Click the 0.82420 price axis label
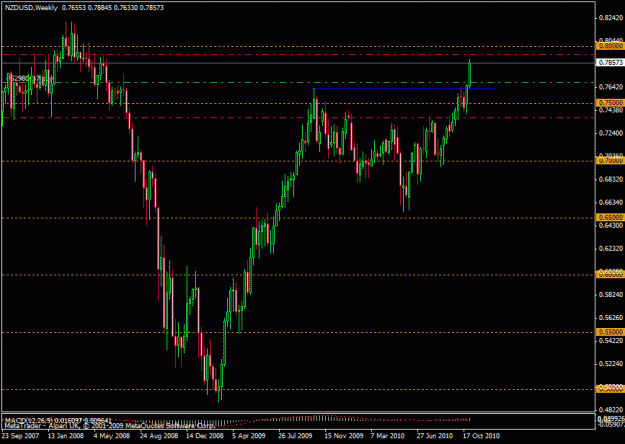Image resolution: width=625 pixels, height=444 pixels. click(x=611, y=18)
